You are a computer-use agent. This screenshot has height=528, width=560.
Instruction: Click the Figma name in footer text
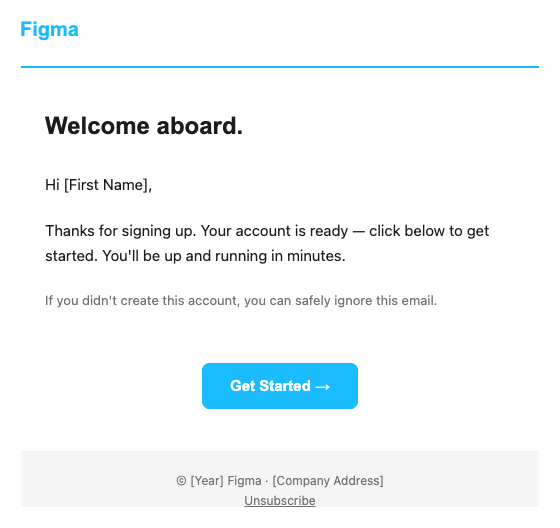[x=244, y=481]
